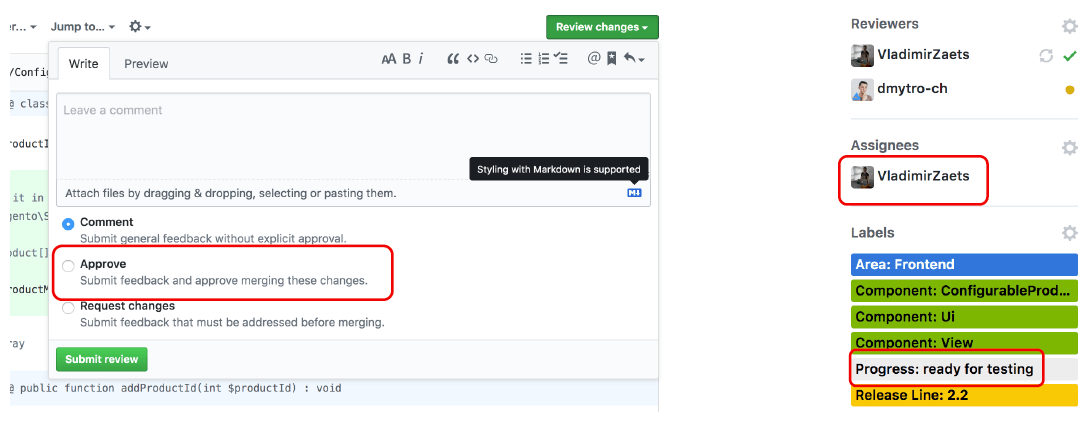Open Reviewers settings gear
The height and width of the screenshot is (422, 1091).
[1069, 26]
